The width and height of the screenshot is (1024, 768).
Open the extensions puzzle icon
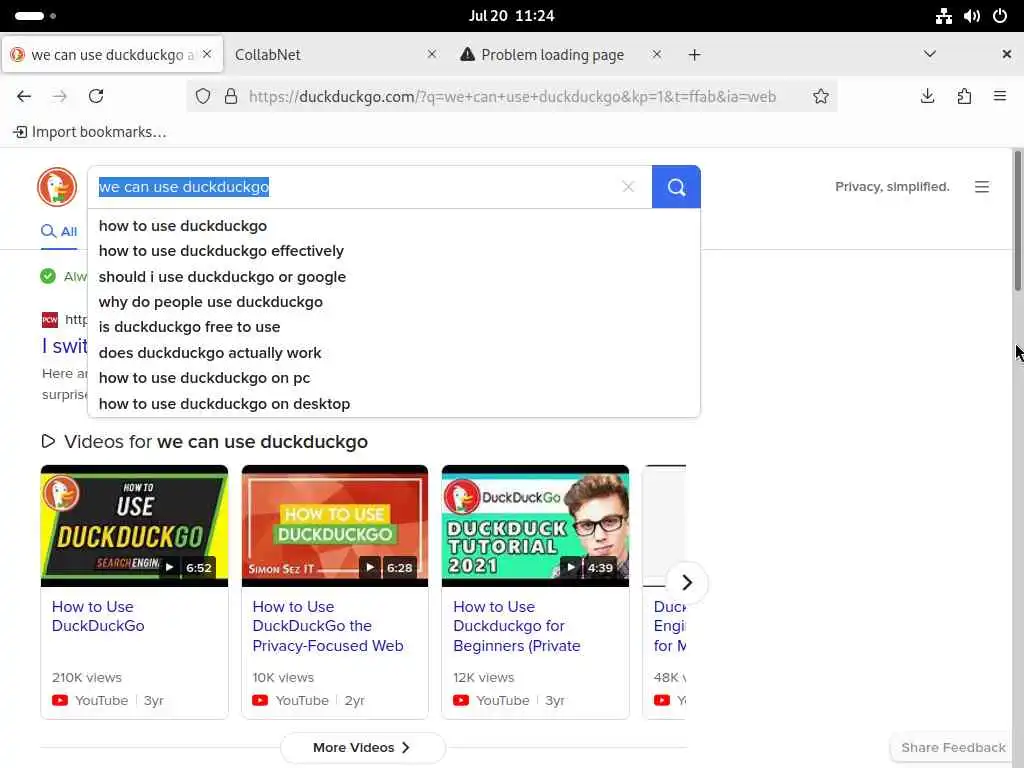click(x=964, y=96)
